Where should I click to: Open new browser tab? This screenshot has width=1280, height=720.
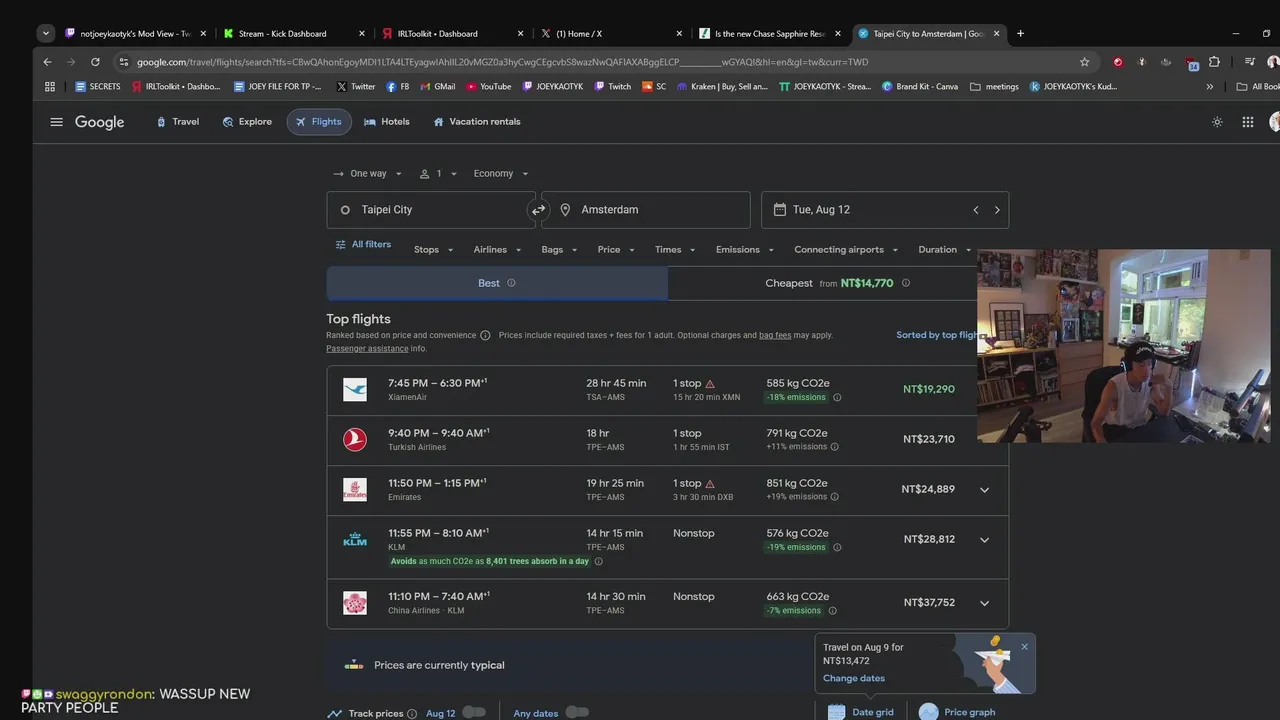tap(1020, 33)
